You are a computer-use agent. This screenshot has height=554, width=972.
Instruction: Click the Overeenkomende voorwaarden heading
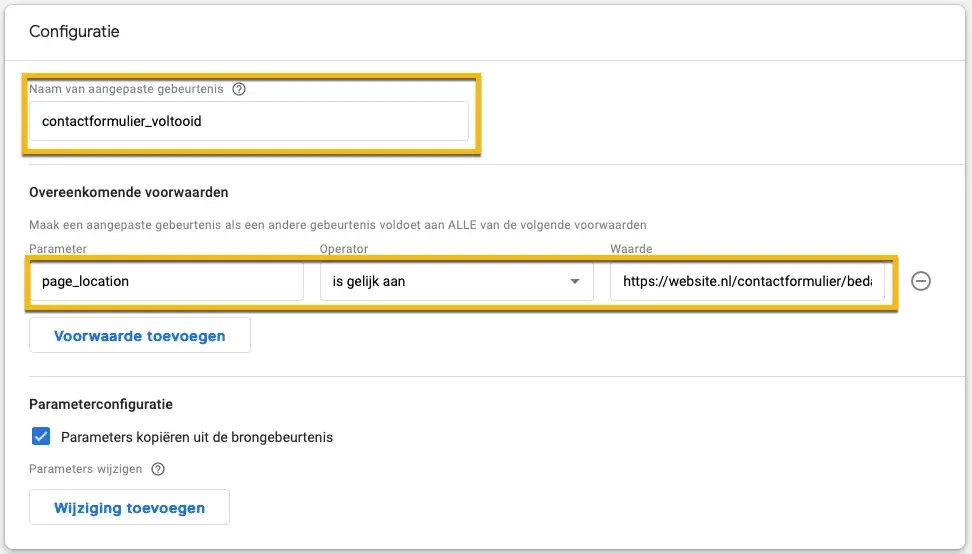pos(129,192)
